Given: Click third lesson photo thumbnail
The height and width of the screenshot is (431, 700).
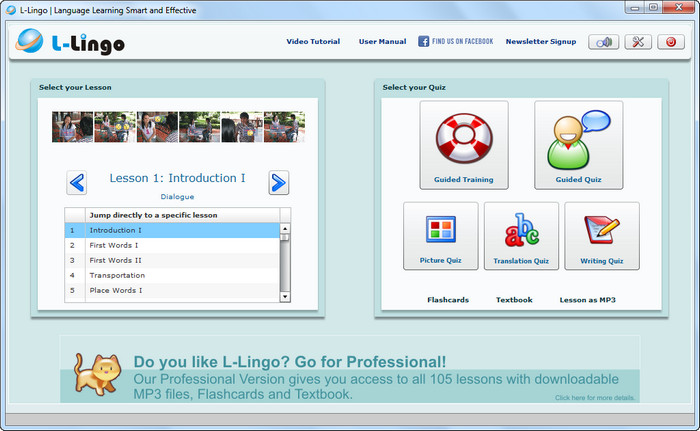Looking at the screenshot, I should 157,127.
